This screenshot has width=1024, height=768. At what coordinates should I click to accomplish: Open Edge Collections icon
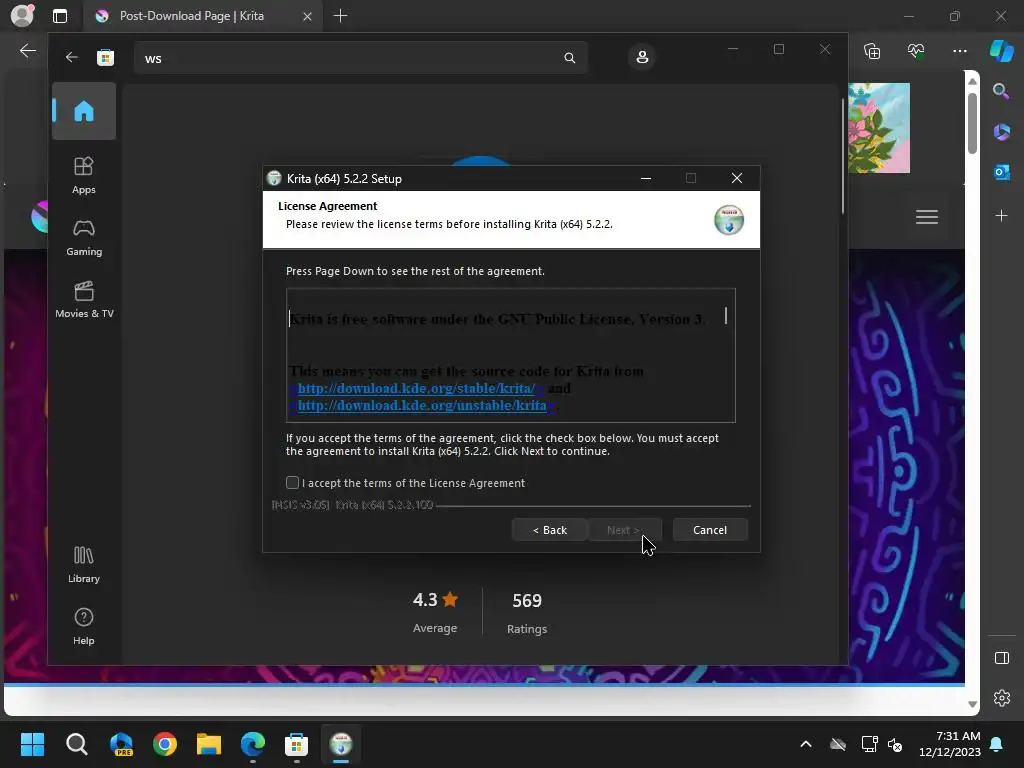(872, 51)
